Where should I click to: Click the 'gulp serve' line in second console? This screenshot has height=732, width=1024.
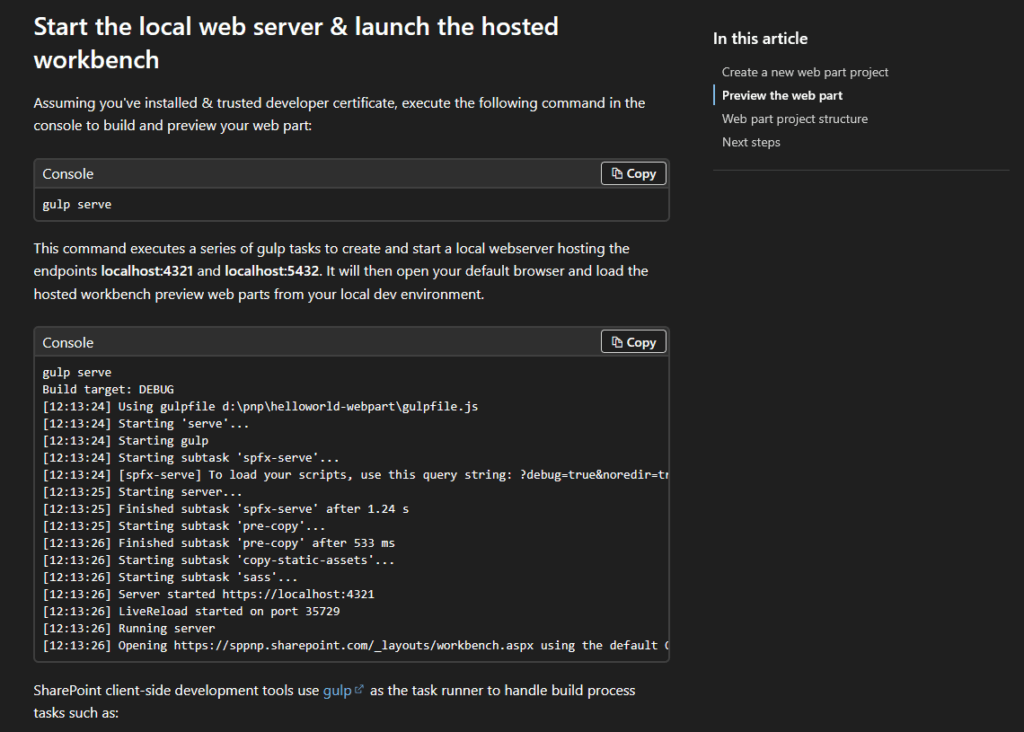77,372
